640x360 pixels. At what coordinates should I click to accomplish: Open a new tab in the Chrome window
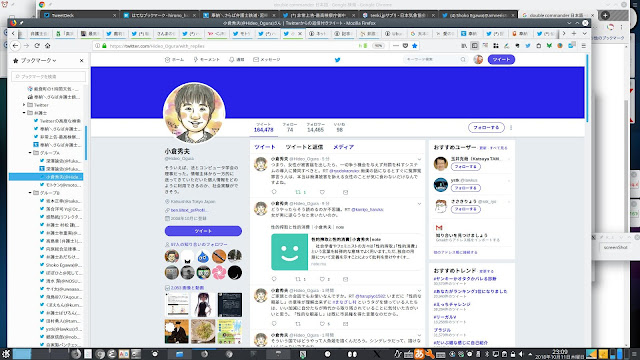point(605,15)
